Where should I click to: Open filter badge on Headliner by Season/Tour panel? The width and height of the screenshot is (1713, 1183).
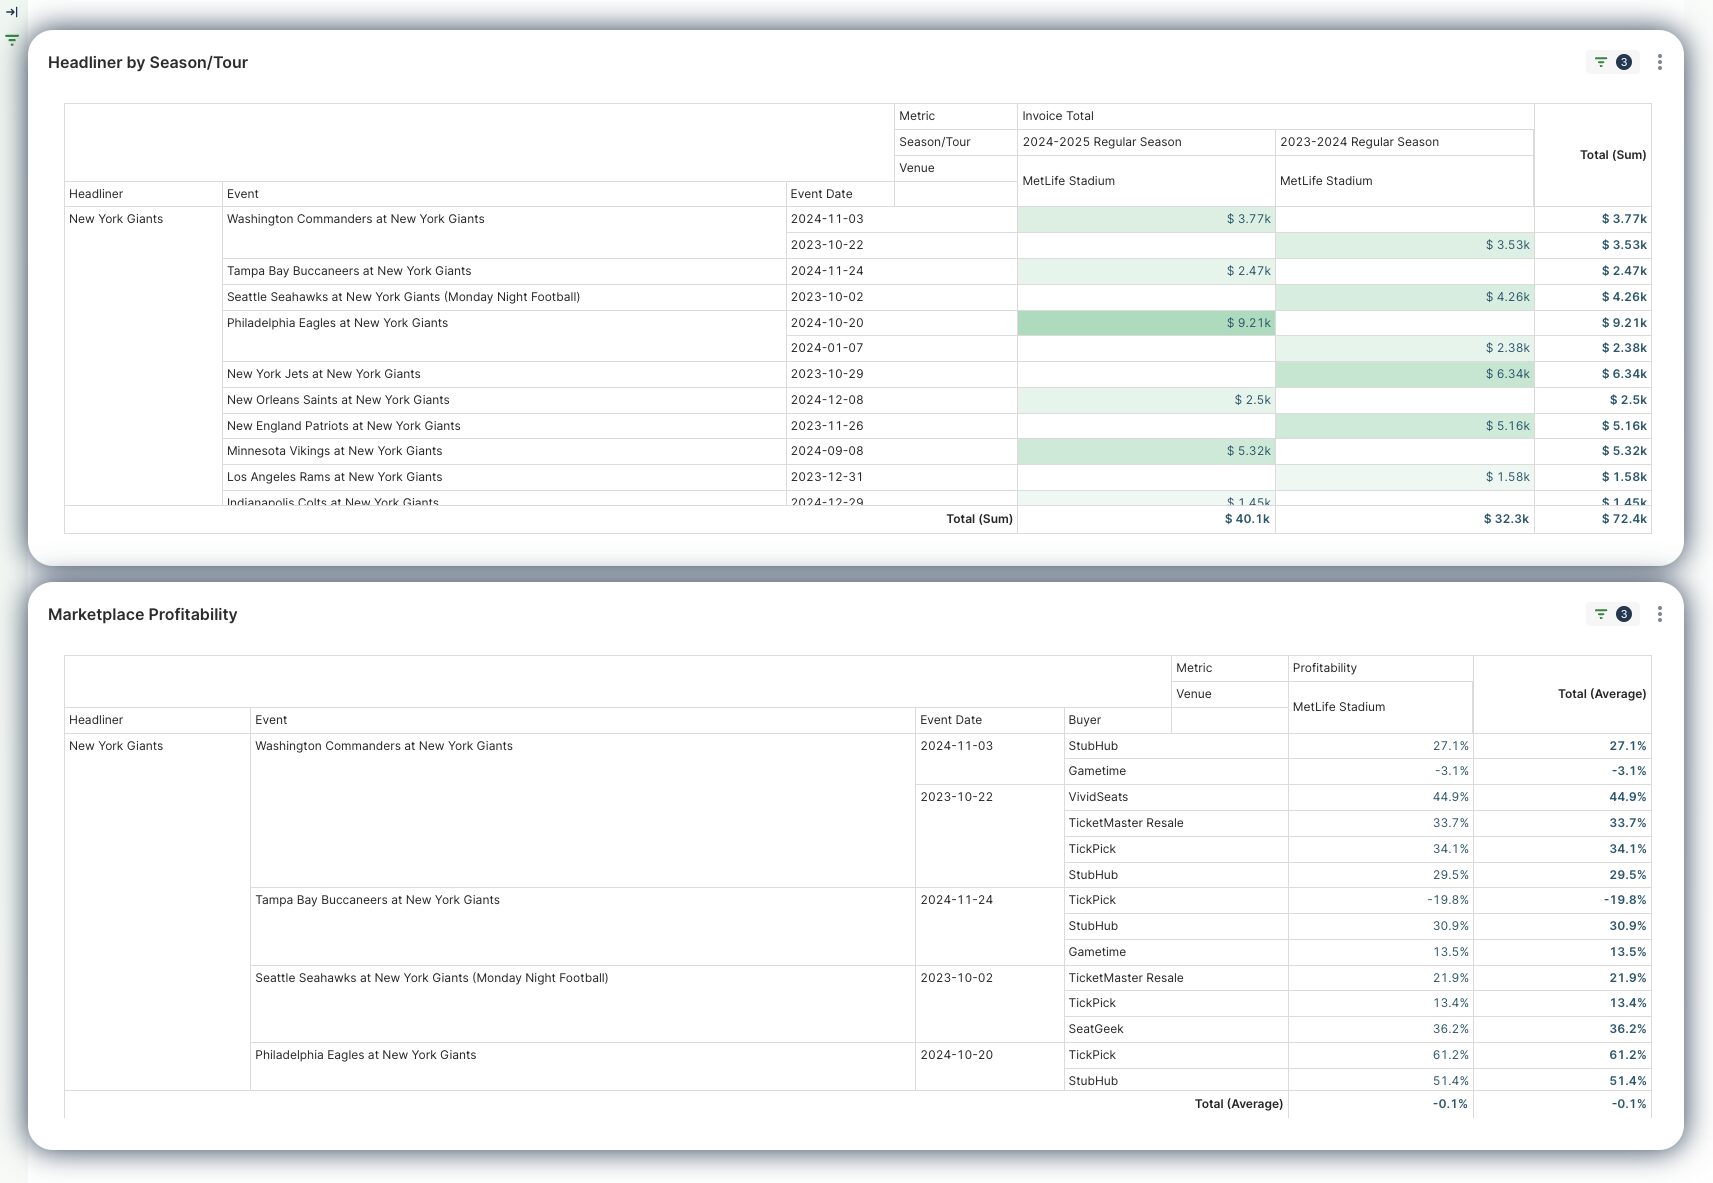pyautogui.click(x=1611, y=62)
